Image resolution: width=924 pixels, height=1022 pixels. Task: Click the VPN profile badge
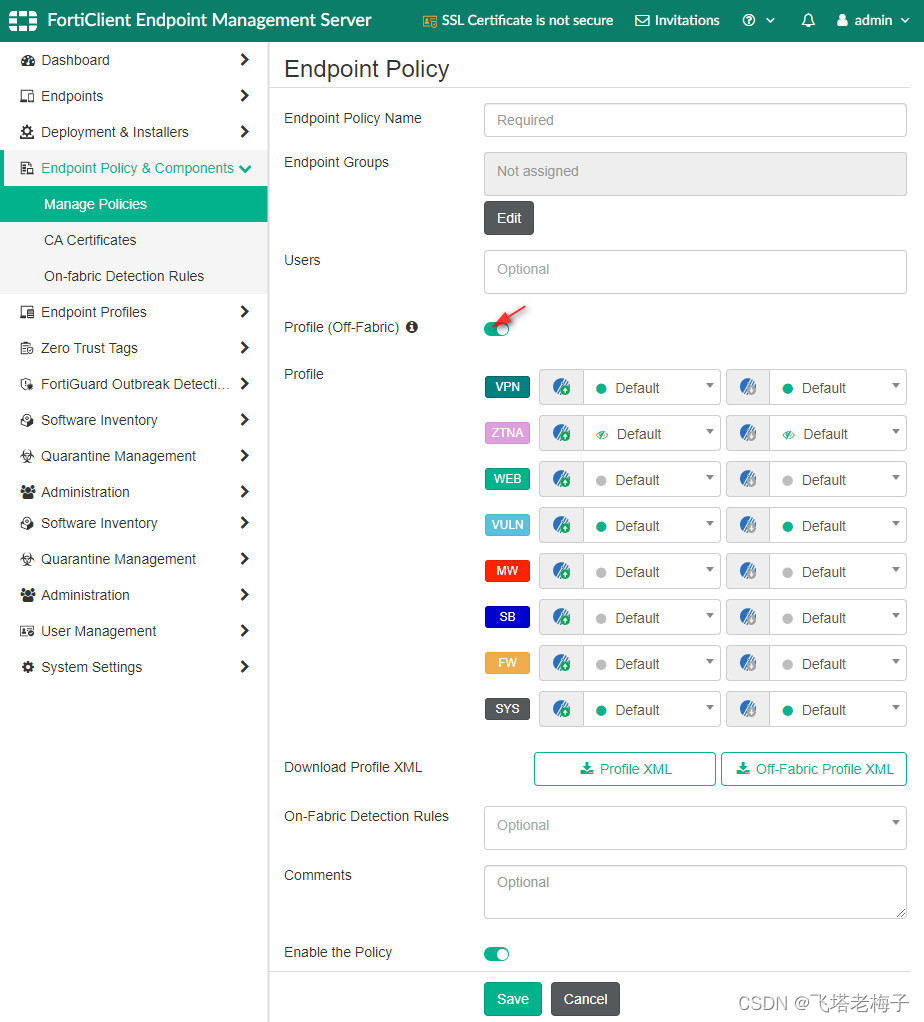click(x=507, y=387)
